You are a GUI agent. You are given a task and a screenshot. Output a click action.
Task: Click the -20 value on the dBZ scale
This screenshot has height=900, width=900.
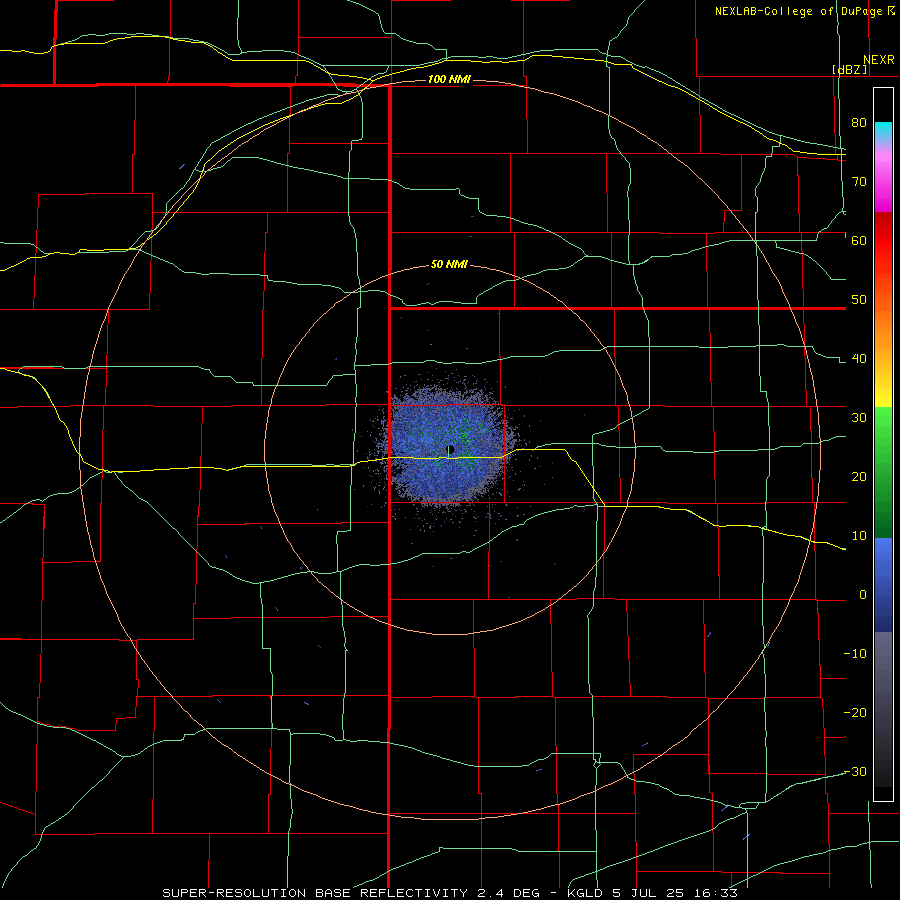(x=855, y=713)
